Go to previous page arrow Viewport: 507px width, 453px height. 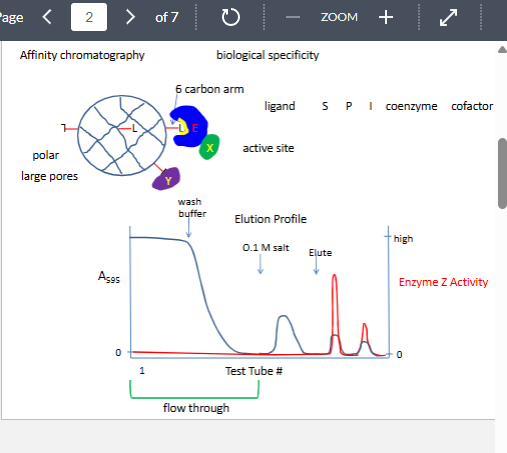point(47,17)
